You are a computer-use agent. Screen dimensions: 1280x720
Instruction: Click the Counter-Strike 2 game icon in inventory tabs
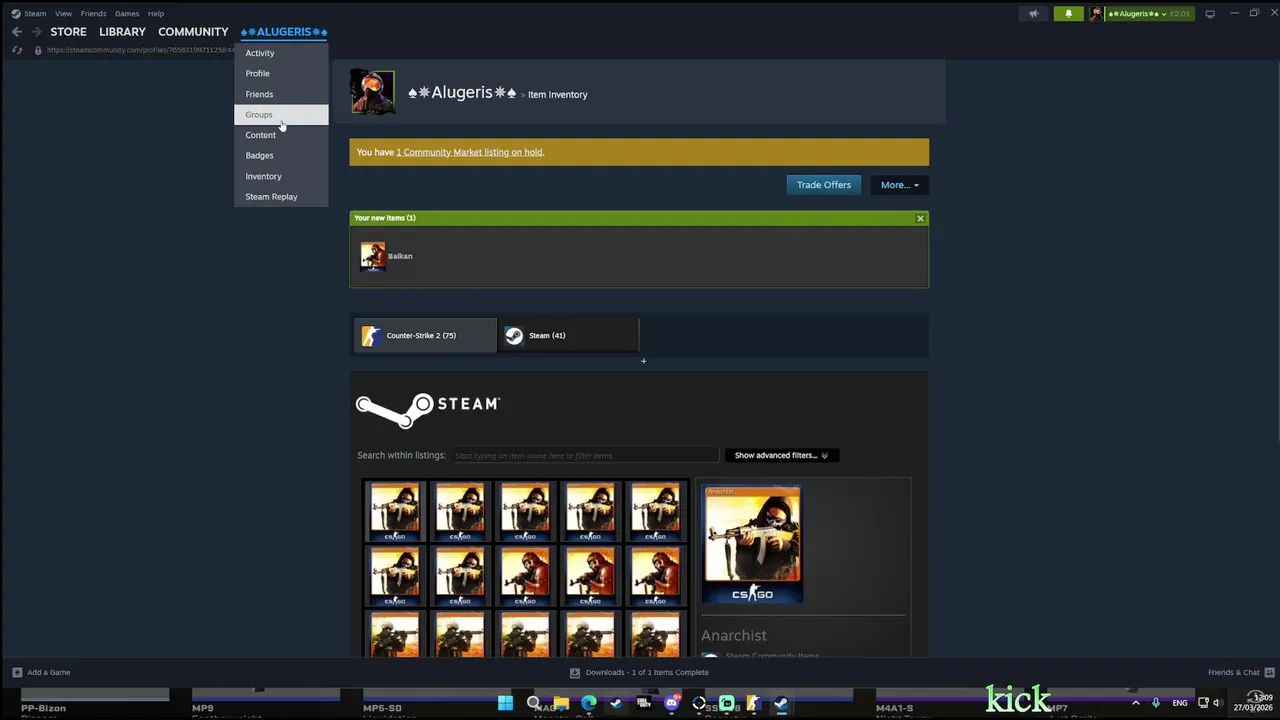[x=371, y=336]
